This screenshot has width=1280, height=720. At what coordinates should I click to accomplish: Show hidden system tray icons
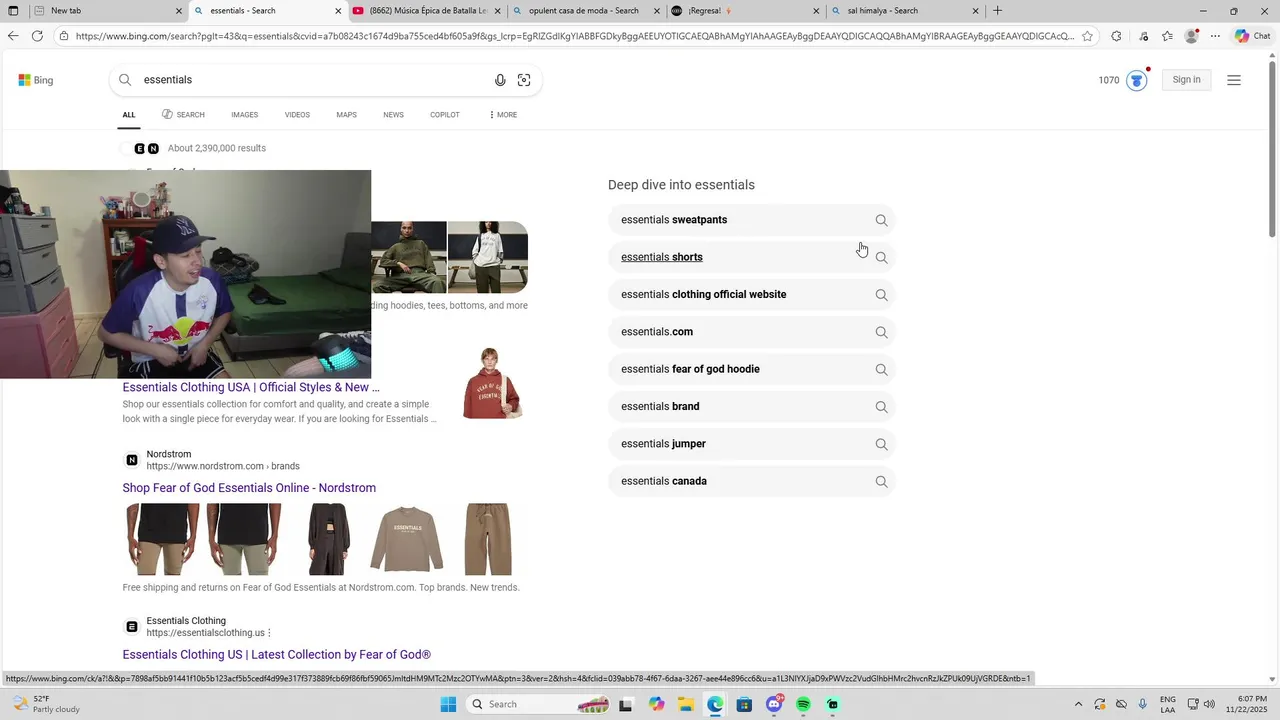click(x=1078, y=704)
